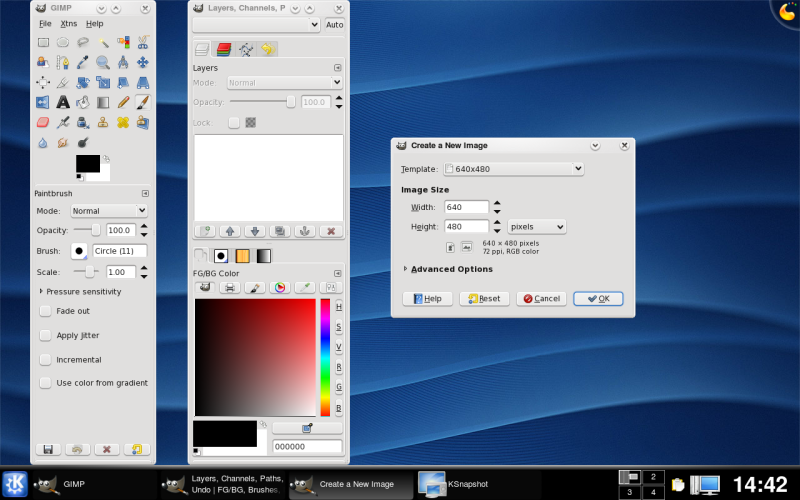The image size is (800, 500).
Task: Select the Crop tool
Action: point(63,82)
